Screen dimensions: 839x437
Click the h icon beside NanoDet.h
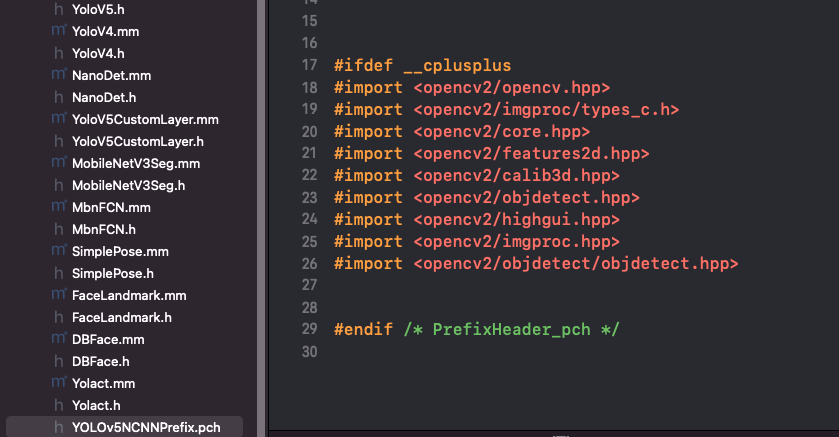click(59, 97)
